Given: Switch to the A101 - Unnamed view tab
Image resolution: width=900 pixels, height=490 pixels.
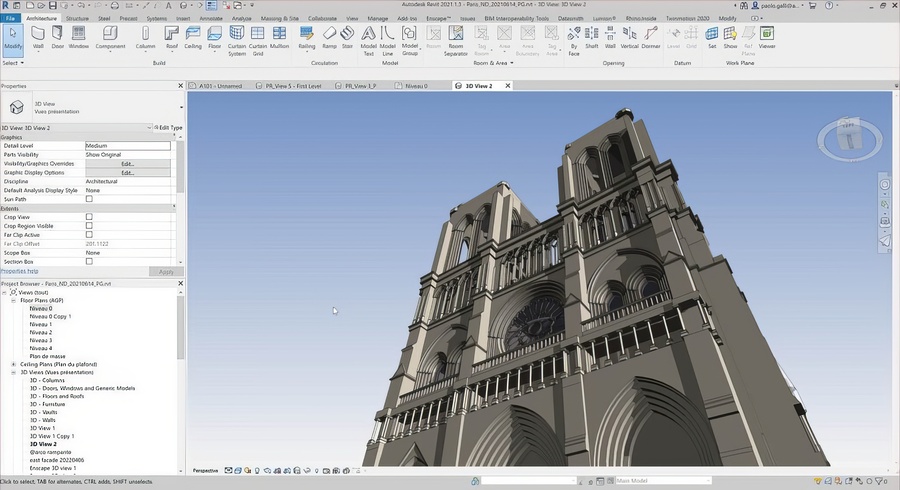Looking at the screenshot, I should (x=217, y=86).
